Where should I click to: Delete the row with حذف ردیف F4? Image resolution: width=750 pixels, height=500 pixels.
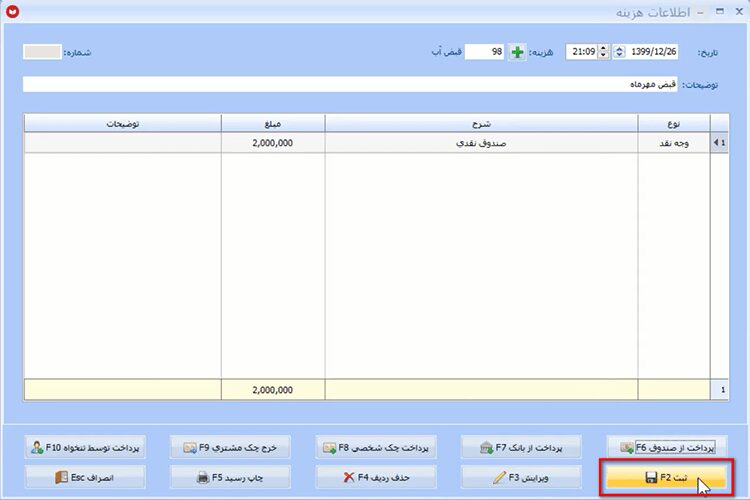click(375, 478)
